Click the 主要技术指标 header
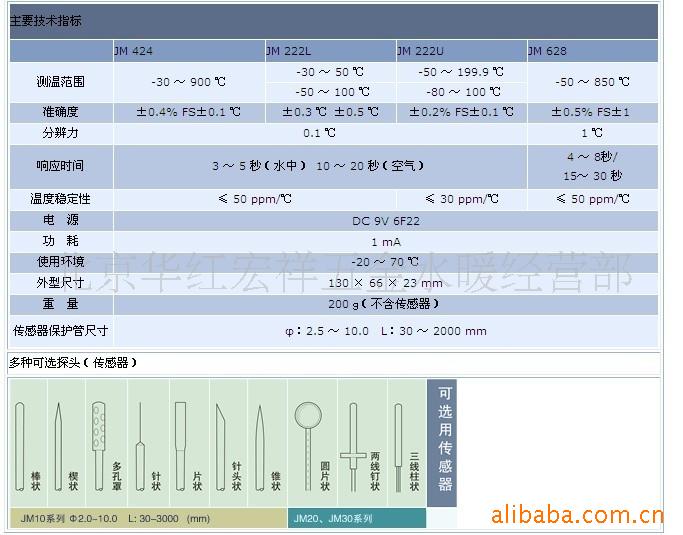 point(46,20)
